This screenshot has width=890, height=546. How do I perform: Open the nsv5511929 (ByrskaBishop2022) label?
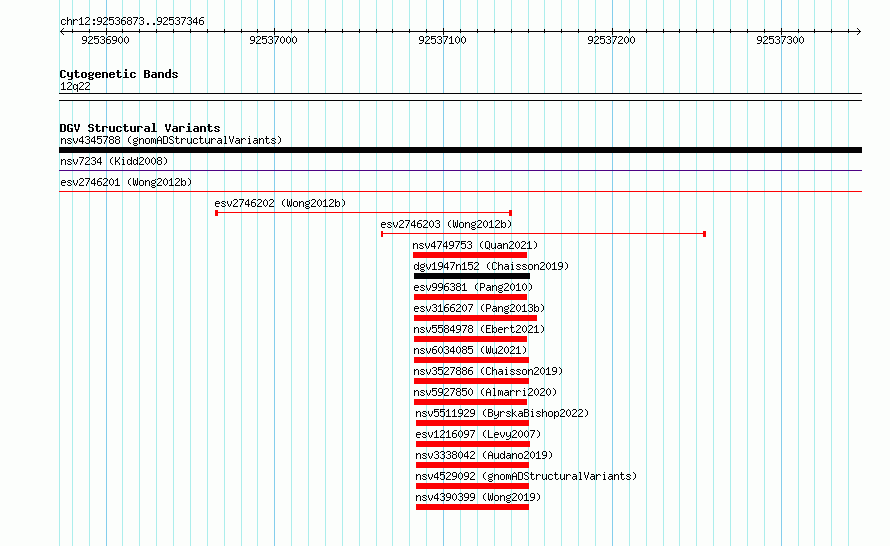[x=502, y=413]
